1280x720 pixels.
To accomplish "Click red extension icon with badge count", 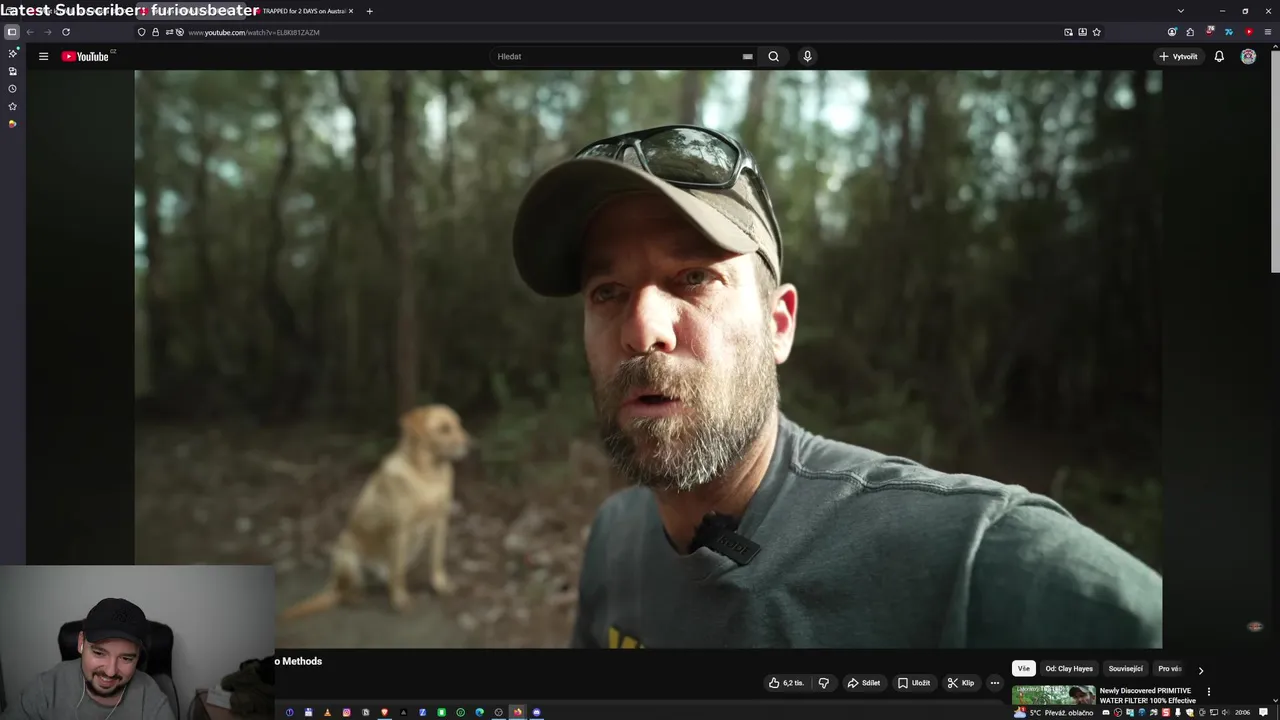I will pos(1210,32).
